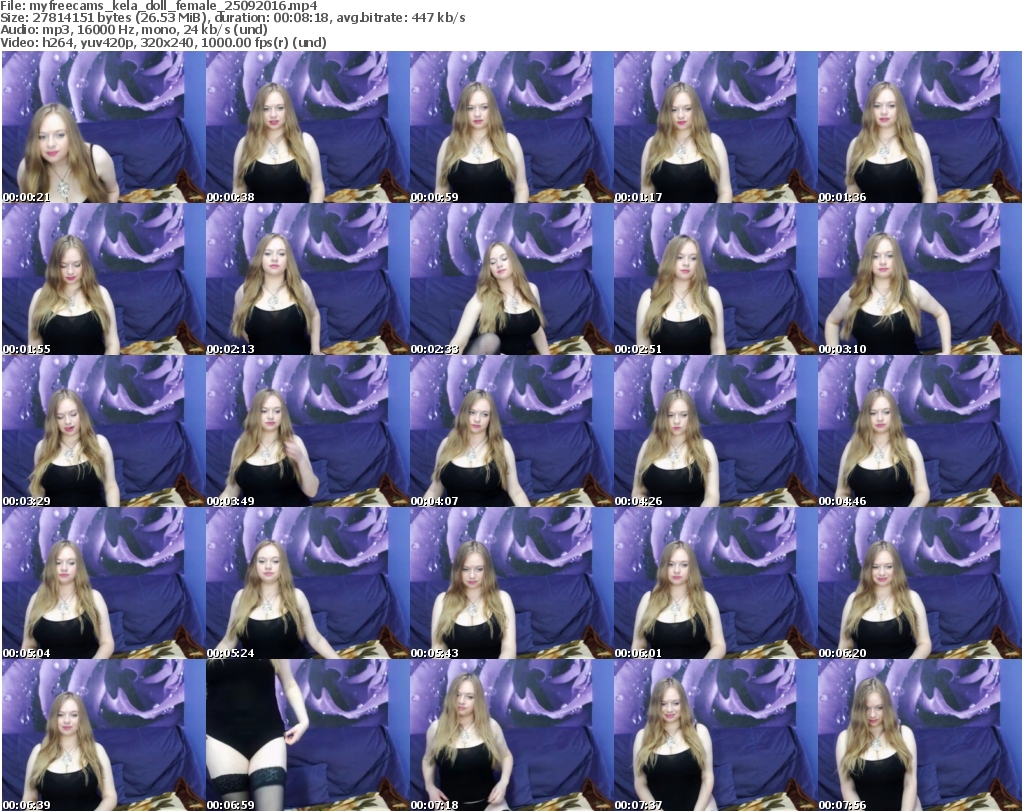Viewport: 1024px width, 811px height.
Task: Open the last frame at 00:07:56
Action: coord(918,735)
